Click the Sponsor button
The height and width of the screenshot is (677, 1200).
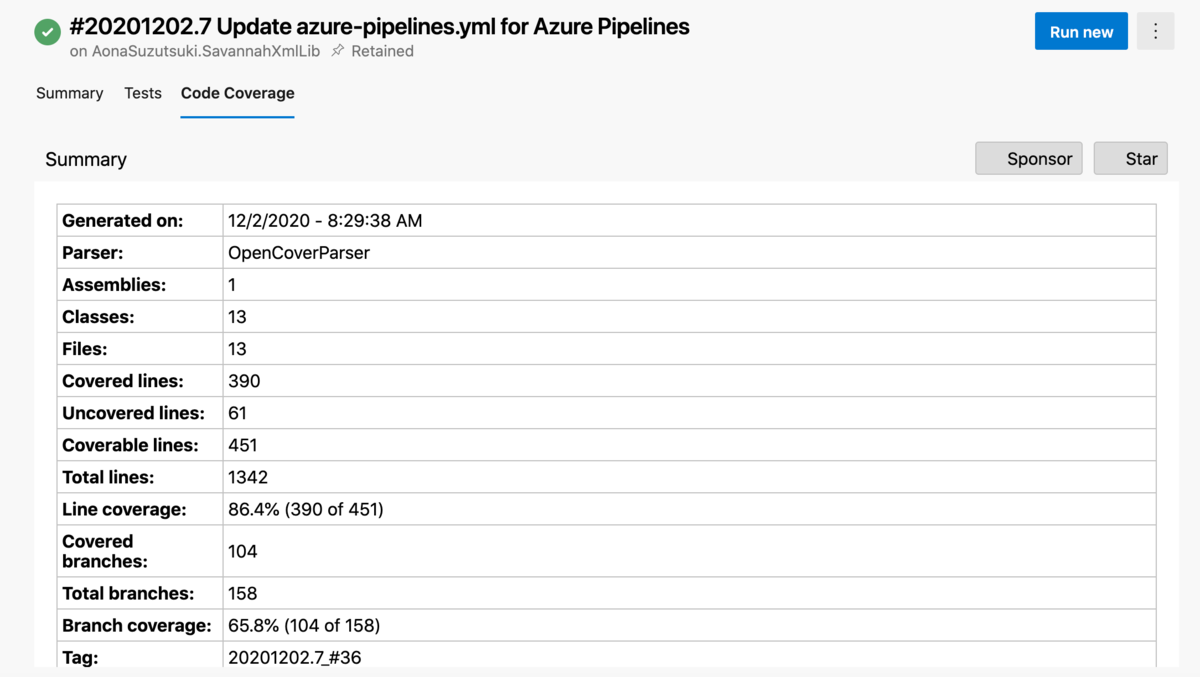click(x=1029, y=158)
